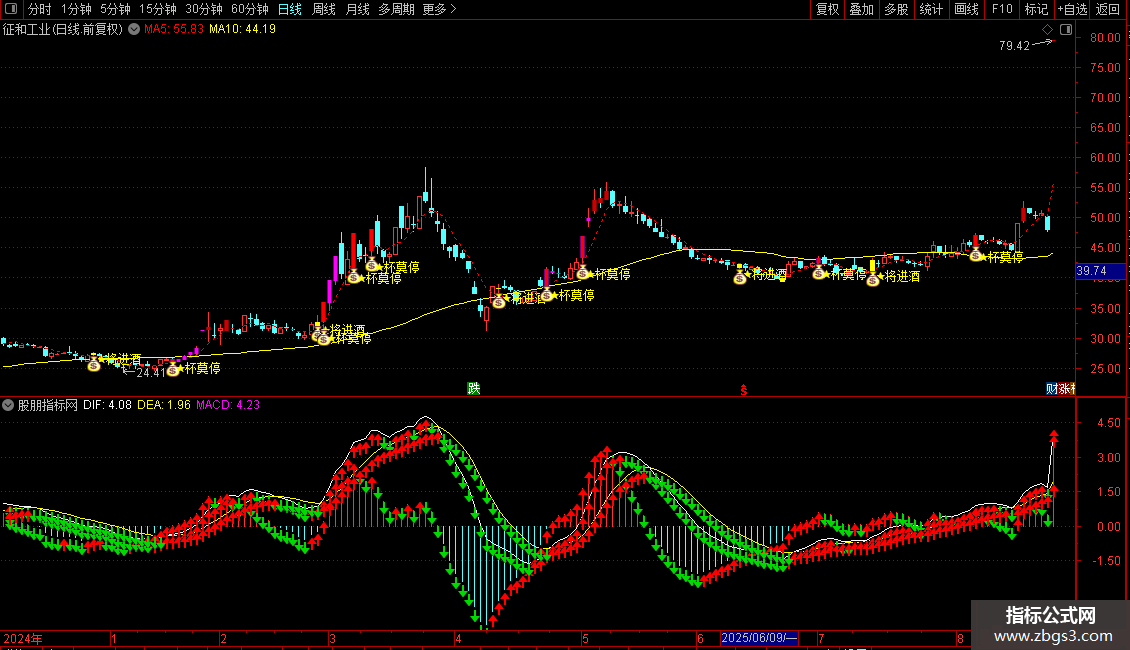Click the MA10: 44.19 label
1130x650 pixels.
(x=242, y=29)
